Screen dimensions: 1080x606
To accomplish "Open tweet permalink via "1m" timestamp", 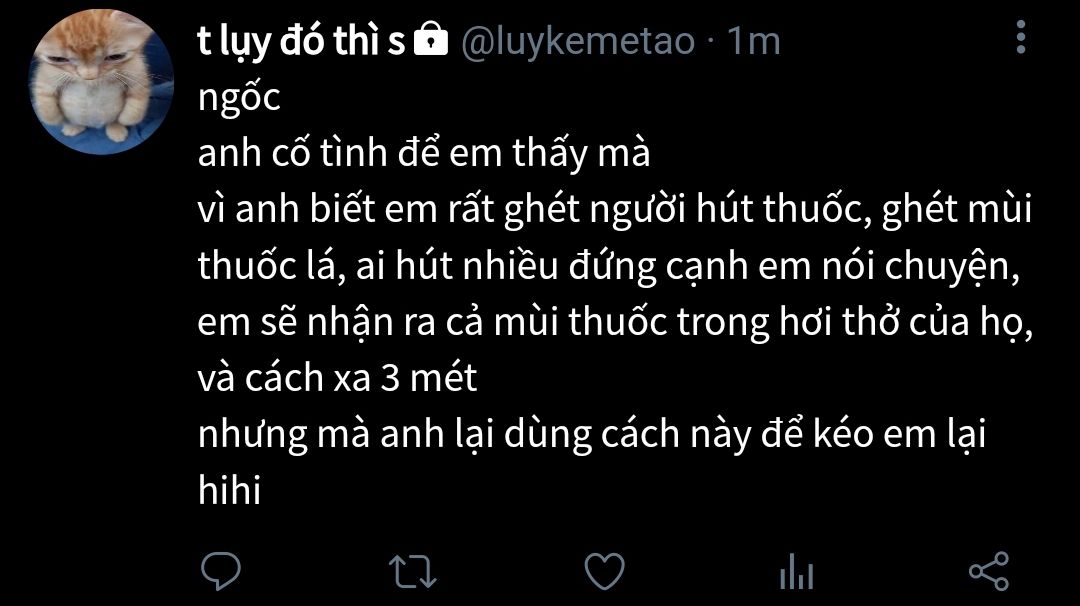I will tap(754, 41).
